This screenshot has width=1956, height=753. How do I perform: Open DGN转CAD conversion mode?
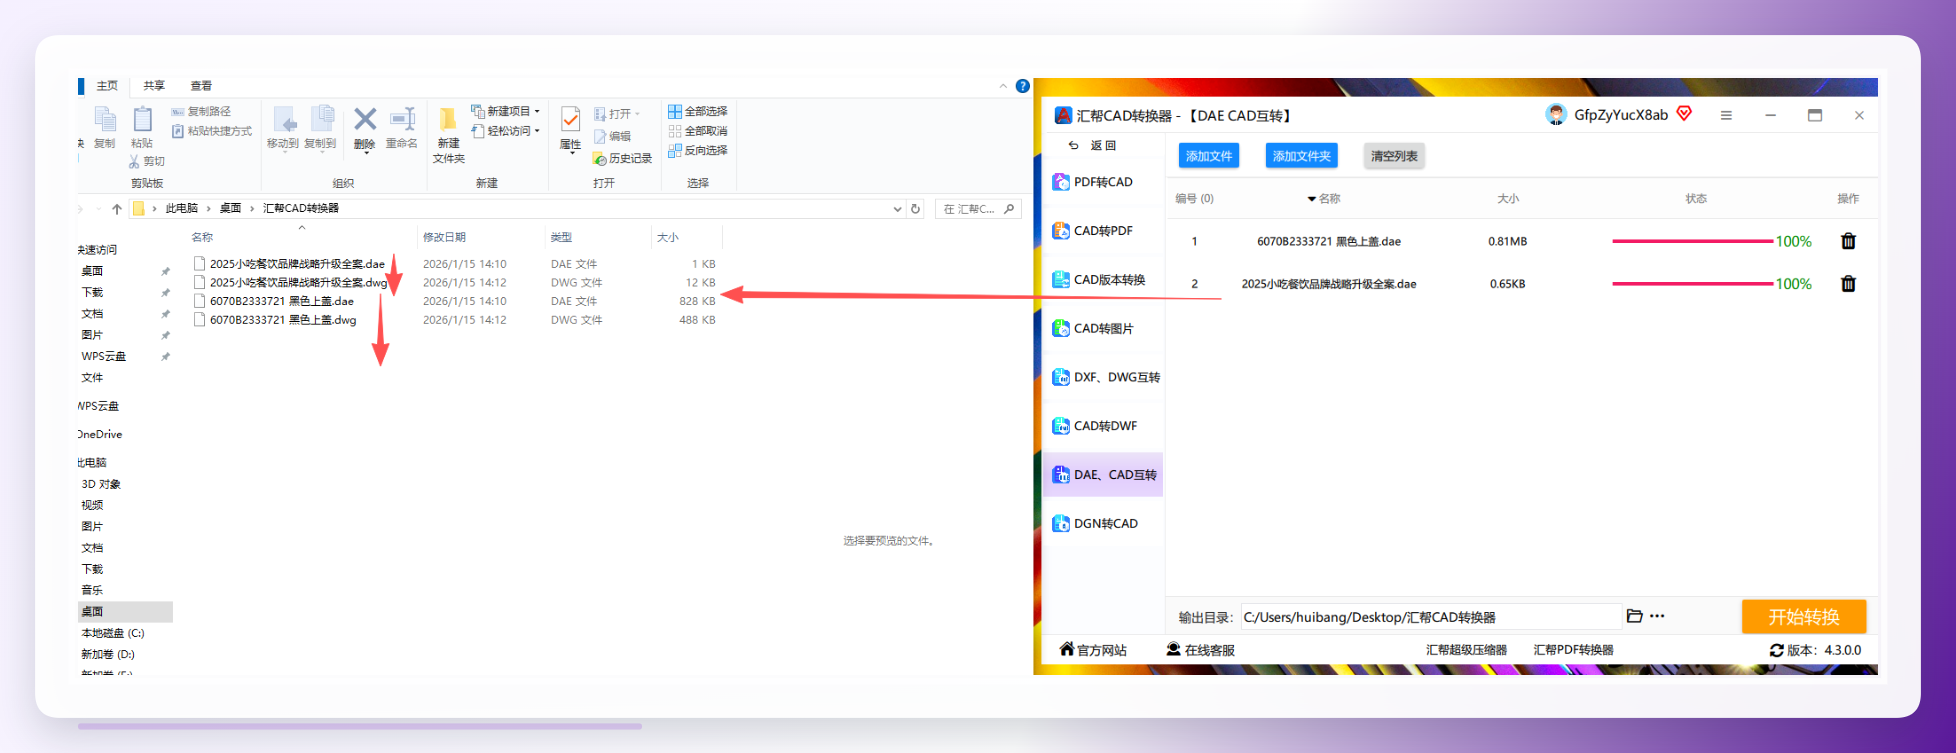[1094, 523]
